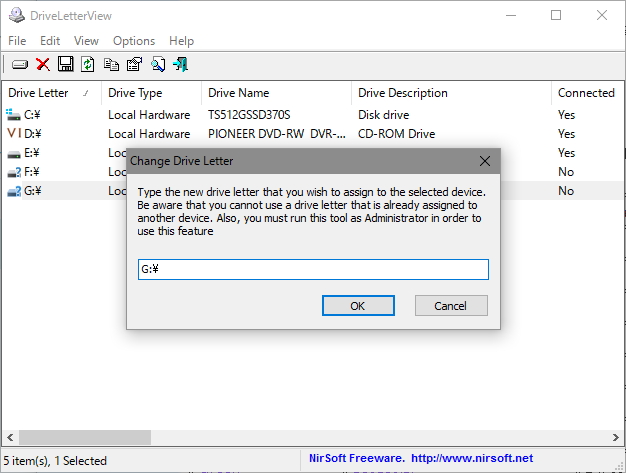
Task: Click the Change Drive Letter toolbar icon
Action: (20, 64)
